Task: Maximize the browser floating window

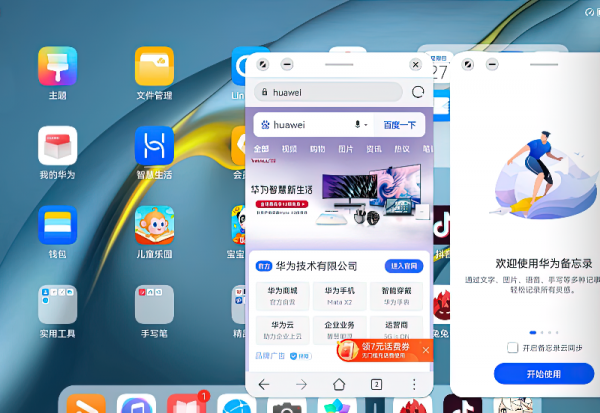Action: [x=263, y=64]
